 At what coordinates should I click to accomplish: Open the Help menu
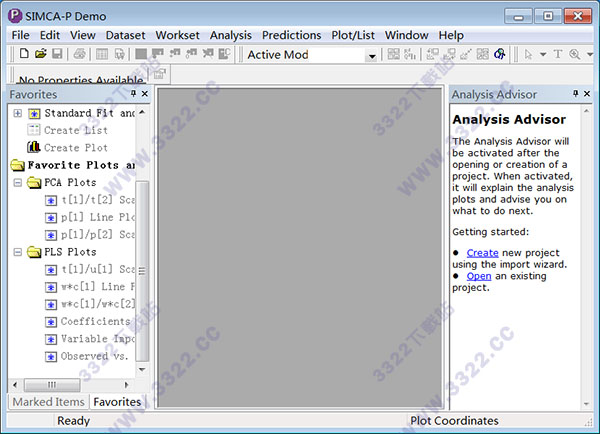(451, 35)
